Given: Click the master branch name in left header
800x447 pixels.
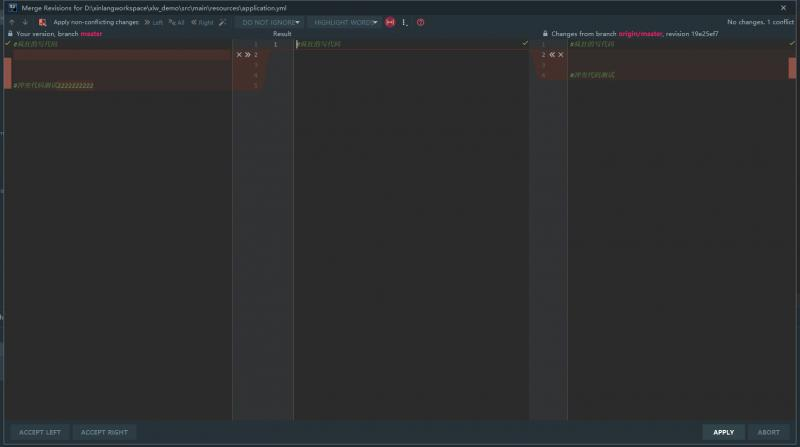Looking at the screenshot, I should coord(91,34).
